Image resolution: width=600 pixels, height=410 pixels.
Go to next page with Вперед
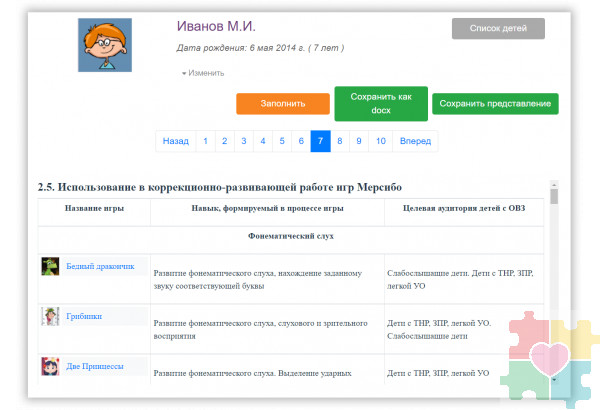coord(415,141)
